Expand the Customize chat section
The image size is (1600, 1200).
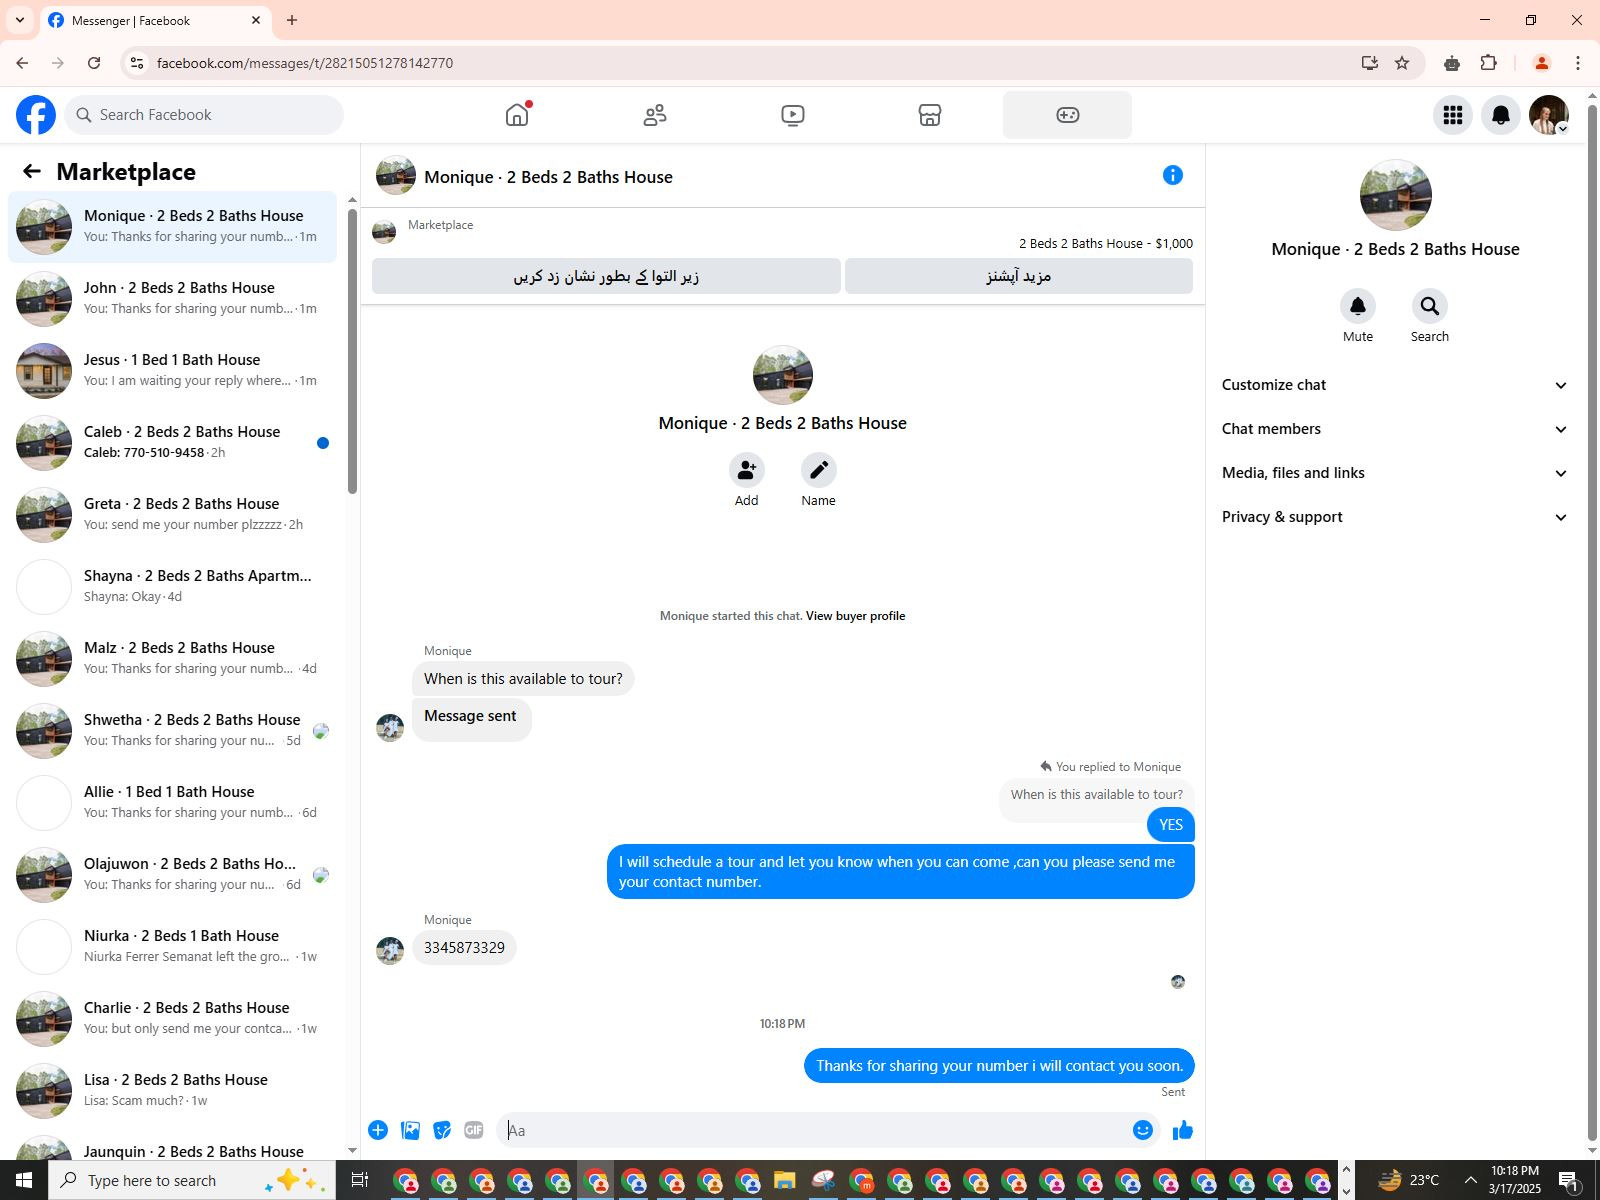coord(1395,385)
